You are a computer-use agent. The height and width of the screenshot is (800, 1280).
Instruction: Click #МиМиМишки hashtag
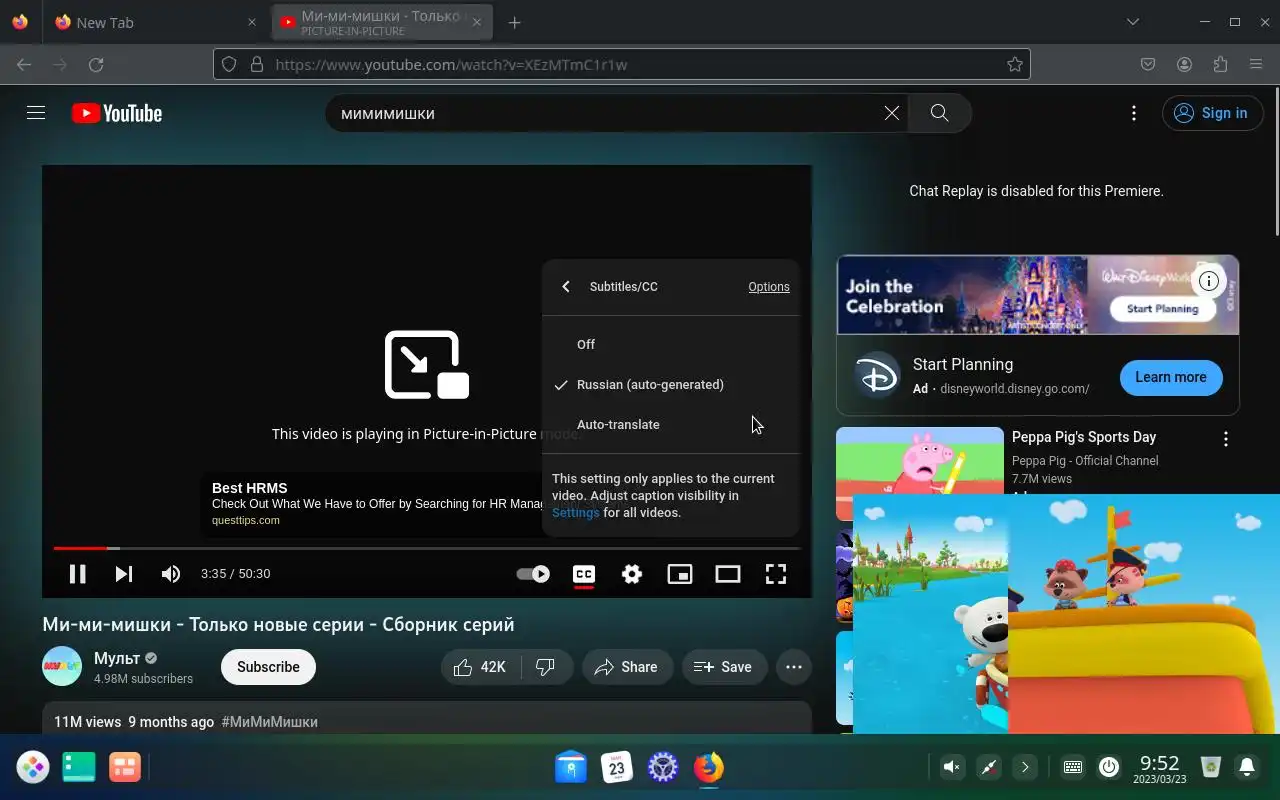coord(270,722)
